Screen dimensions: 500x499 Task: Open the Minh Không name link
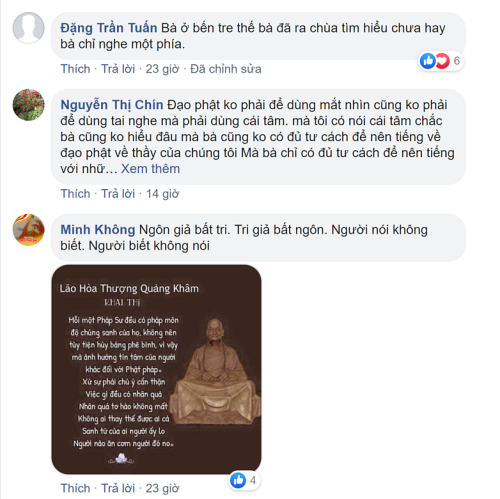(98, 230)
